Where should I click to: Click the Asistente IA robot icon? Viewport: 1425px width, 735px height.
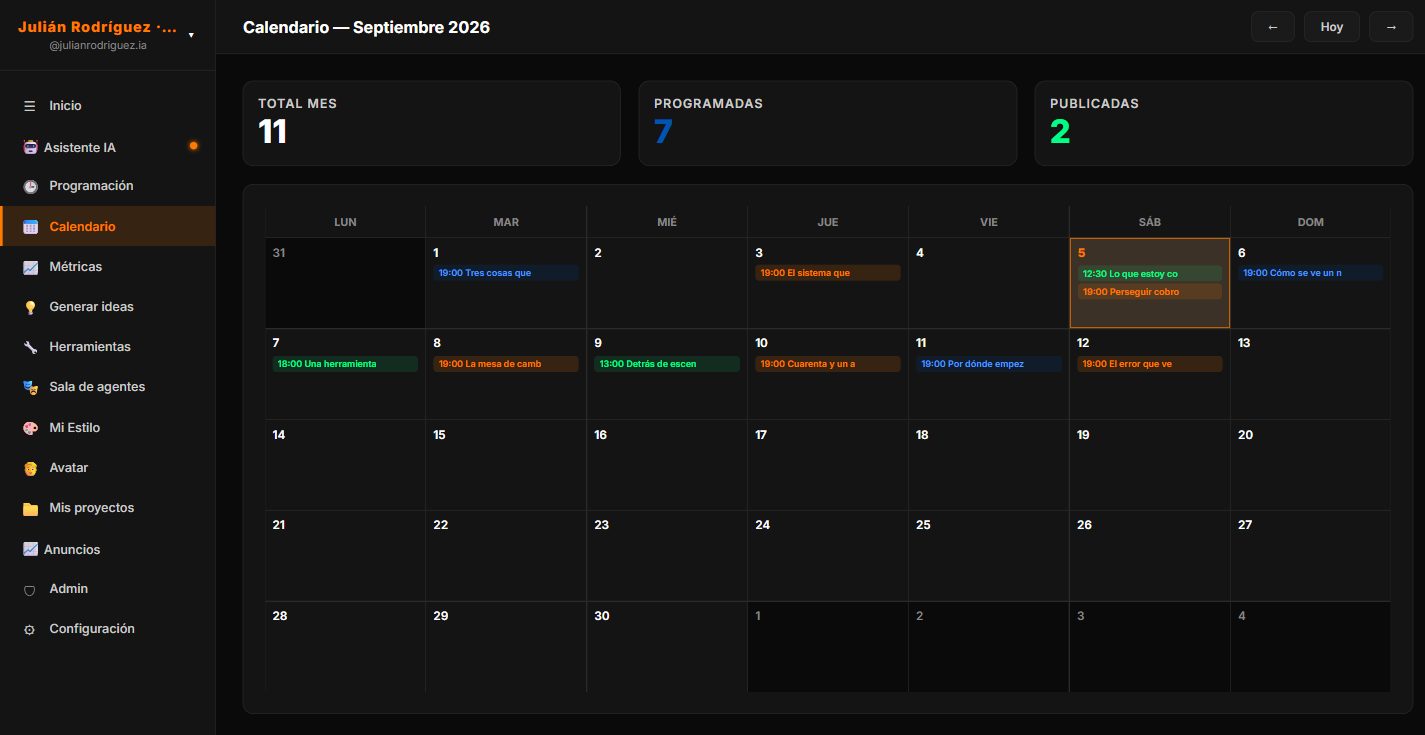click(30, 148)
